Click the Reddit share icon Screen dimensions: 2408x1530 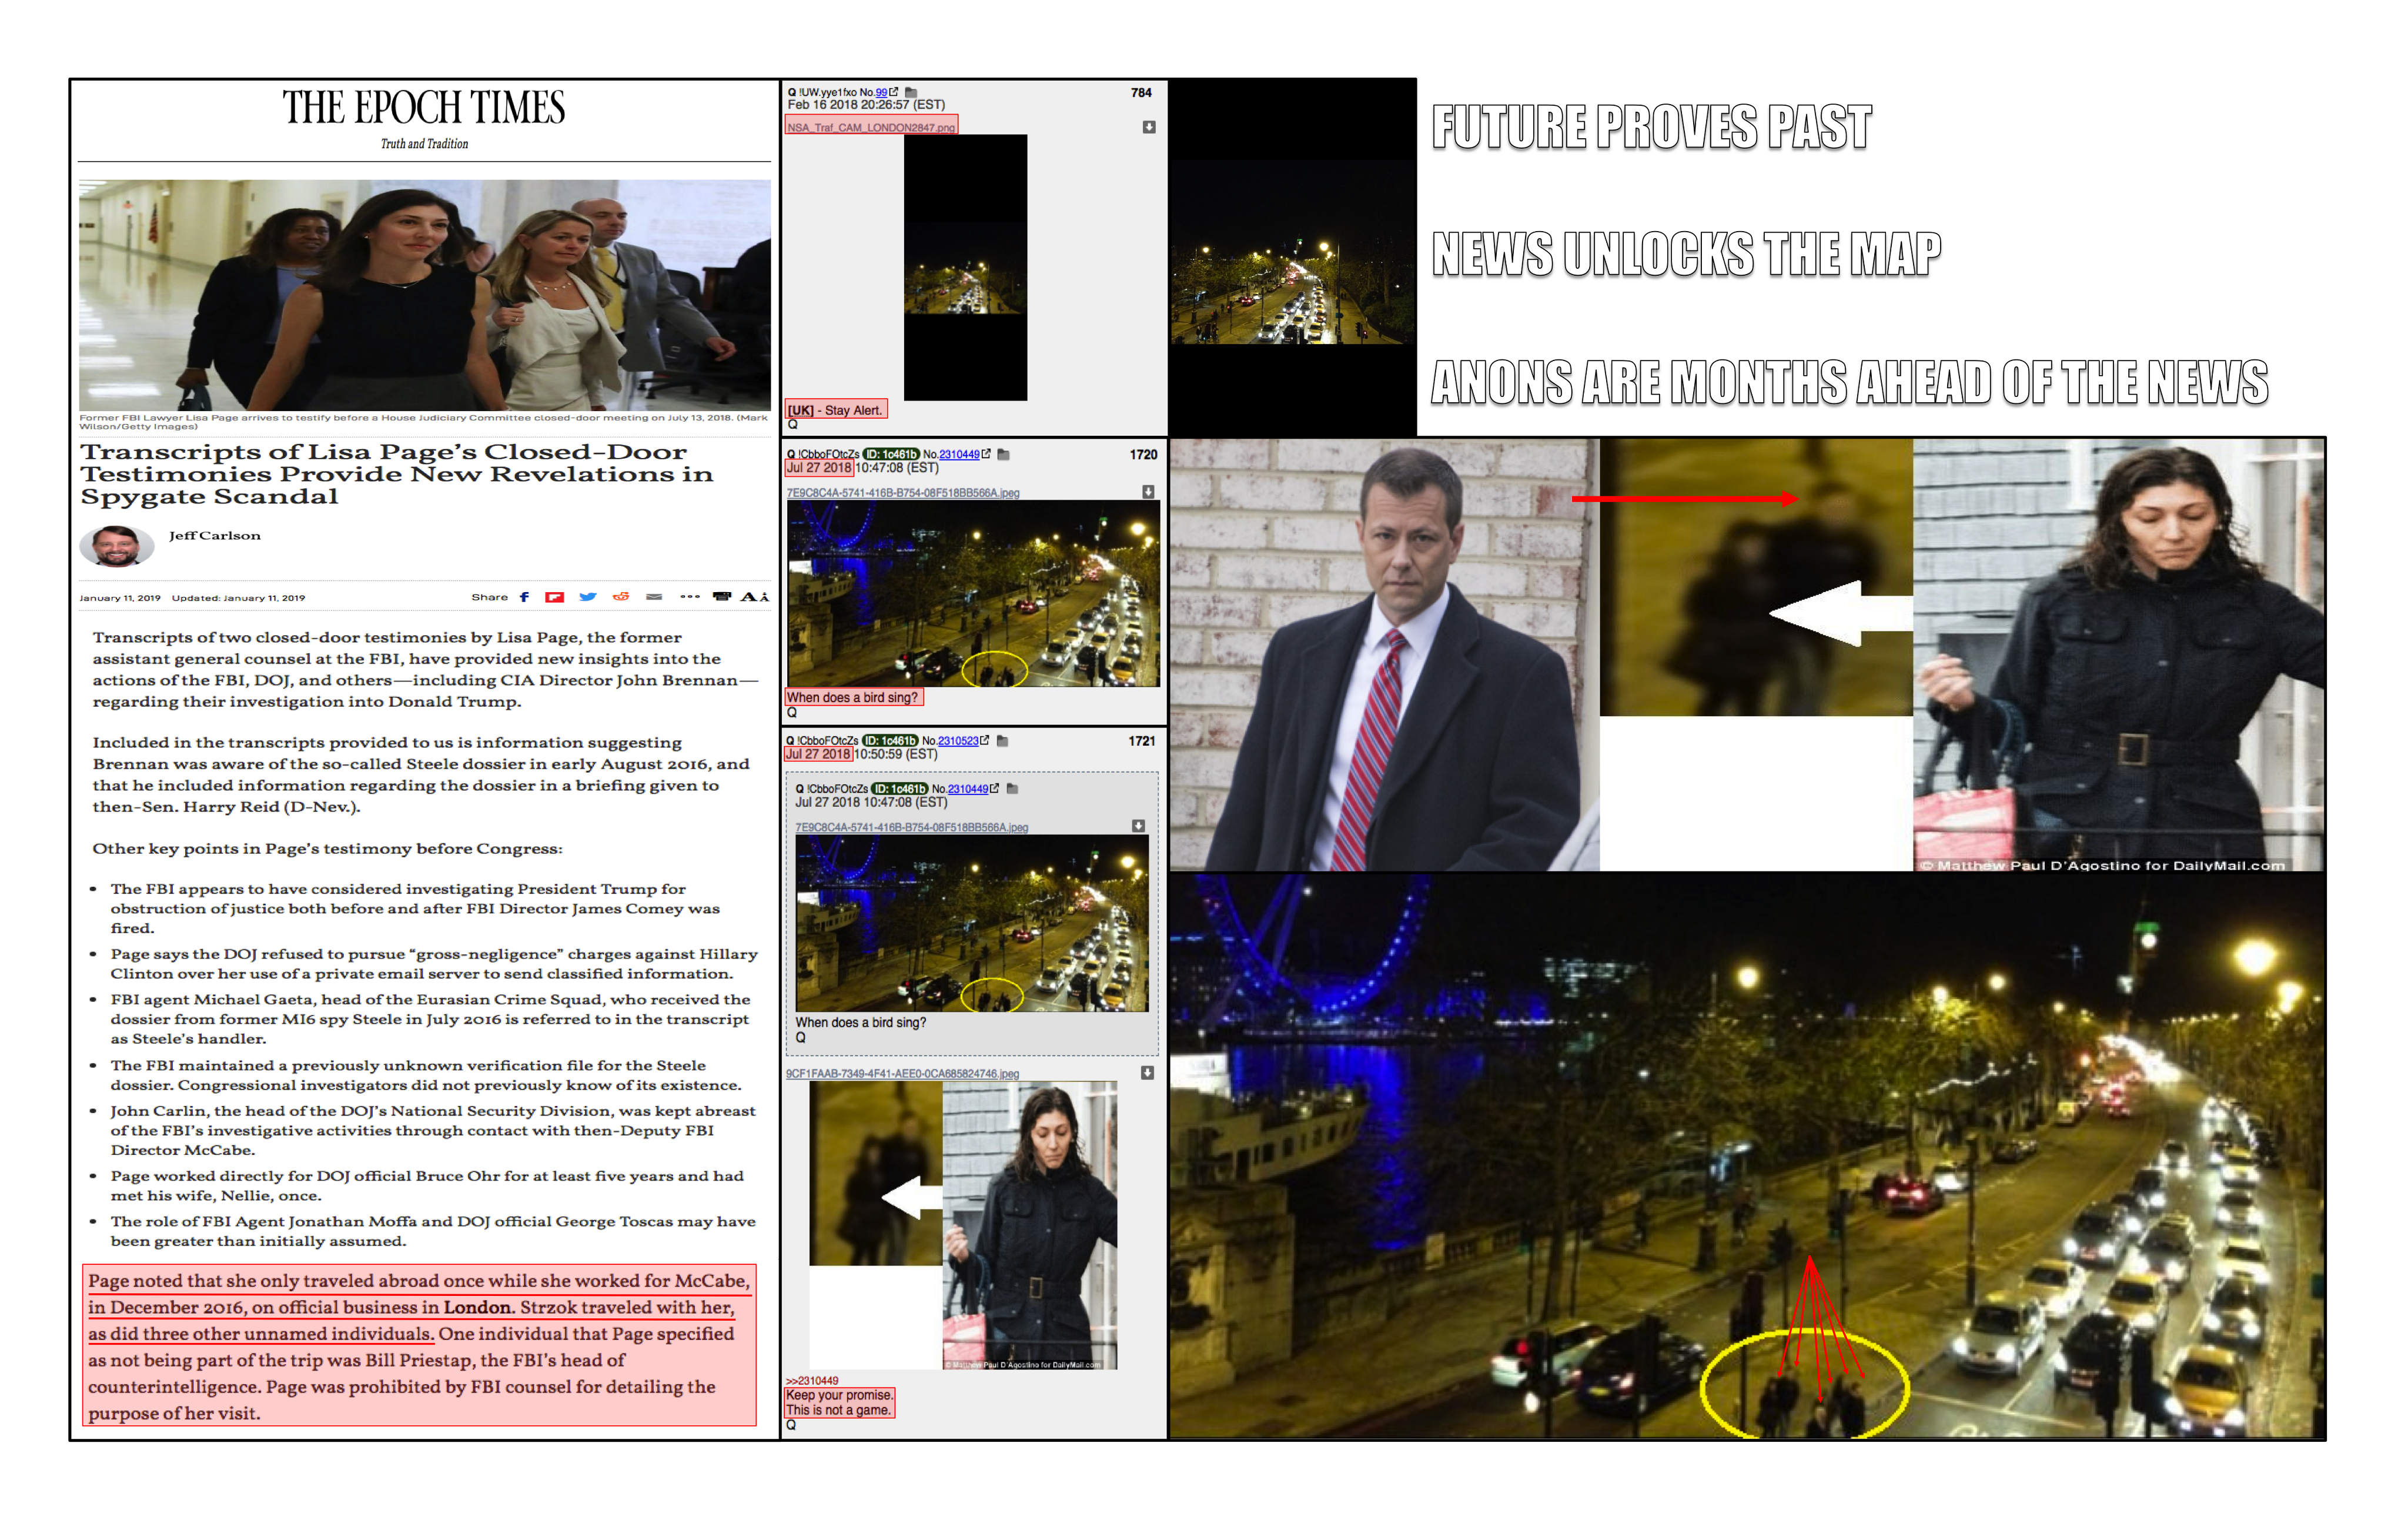pos(621,597)
